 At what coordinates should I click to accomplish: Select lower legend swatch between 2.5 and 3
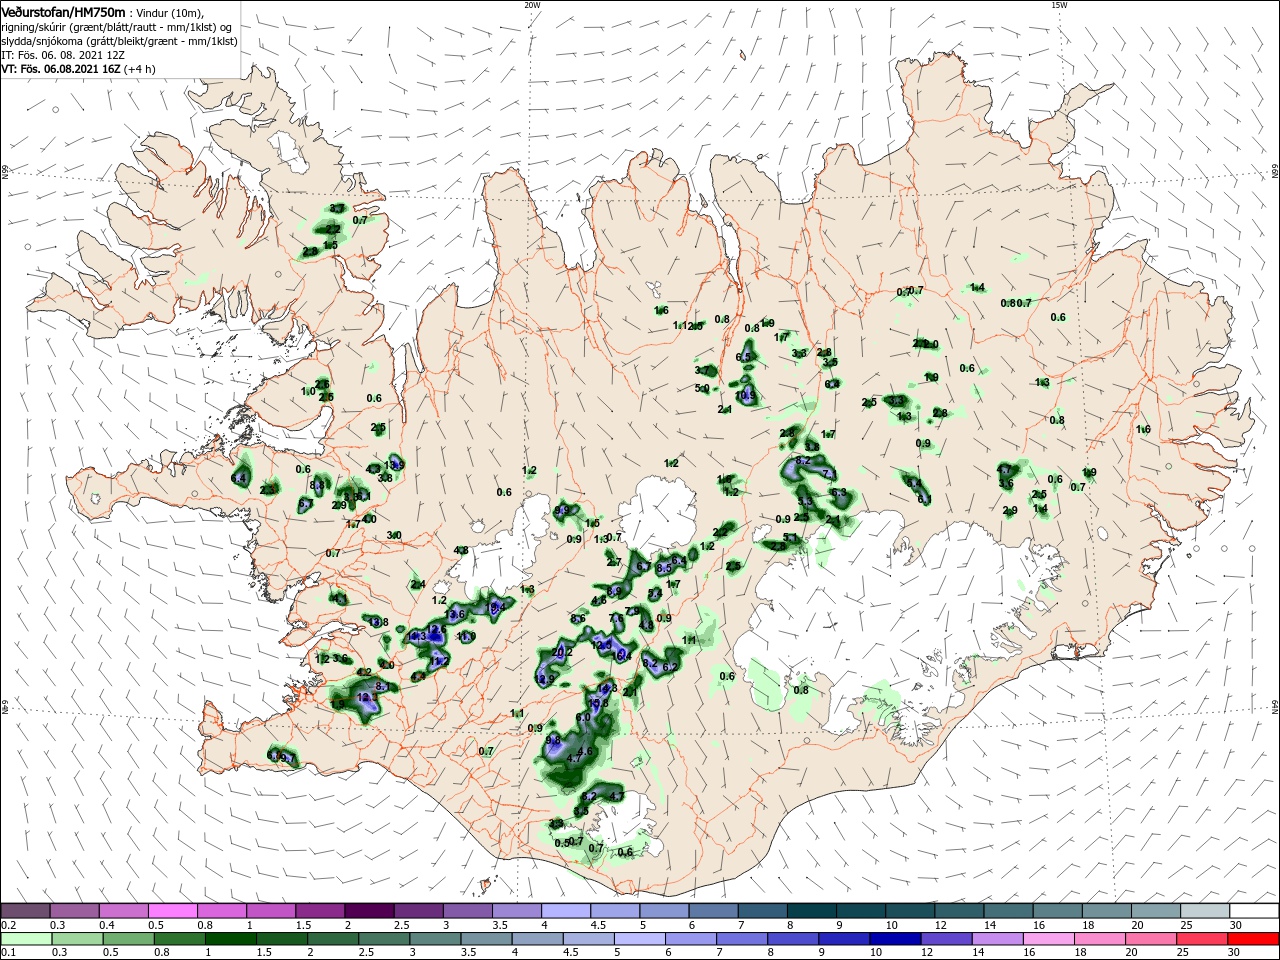(x=384, y=940)
